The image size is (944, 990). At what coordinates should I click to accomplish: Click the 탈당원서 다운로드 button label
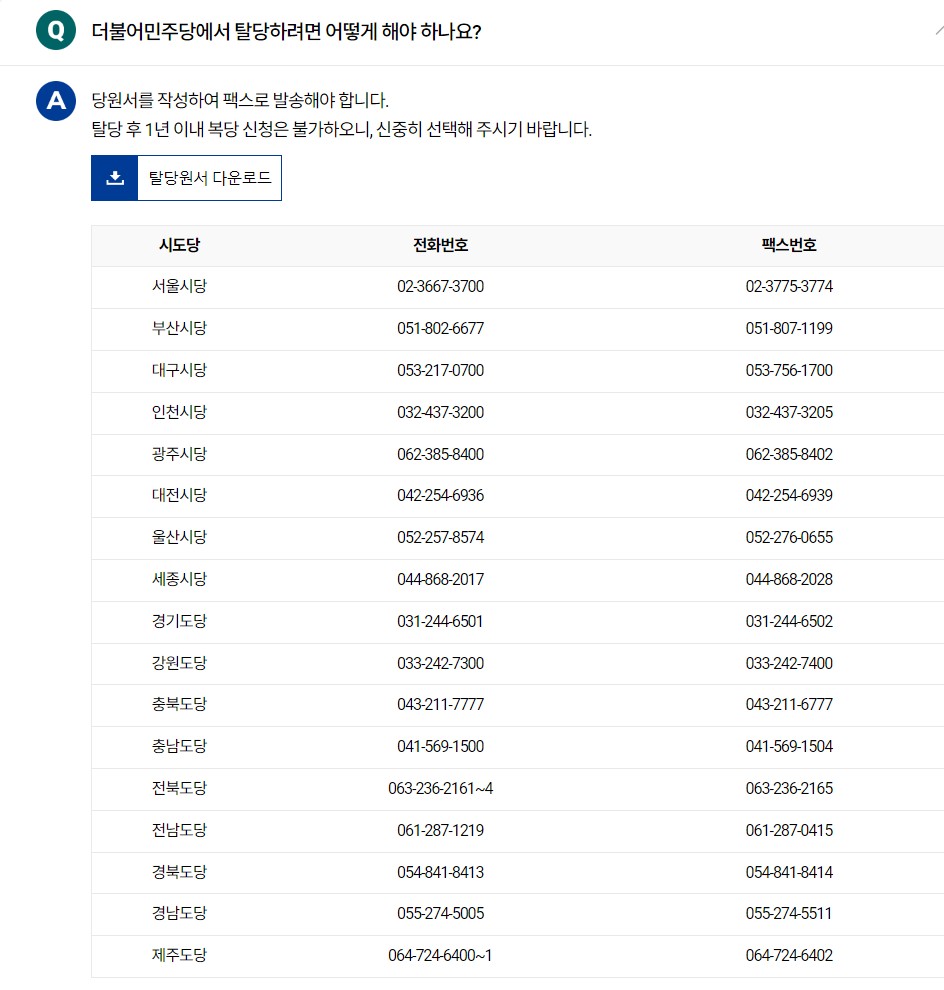pyautogui.click(x=210, y=178)
